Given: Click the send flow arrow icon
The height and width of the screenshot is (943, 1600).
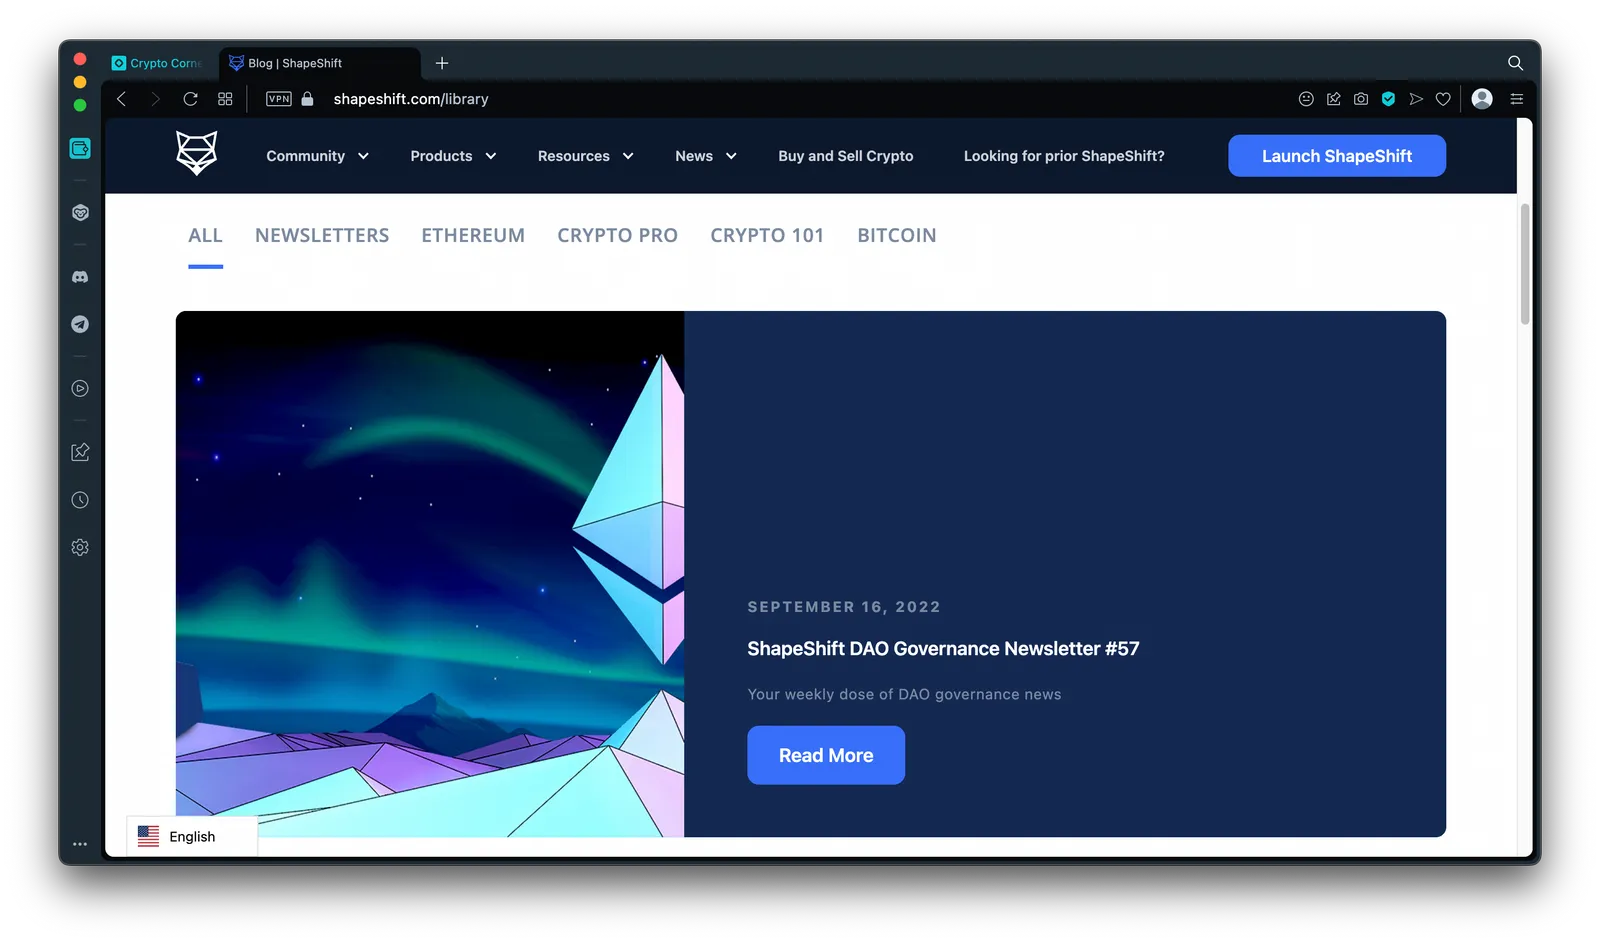Looking at the screenshot, I should [x=1416, y=99].
